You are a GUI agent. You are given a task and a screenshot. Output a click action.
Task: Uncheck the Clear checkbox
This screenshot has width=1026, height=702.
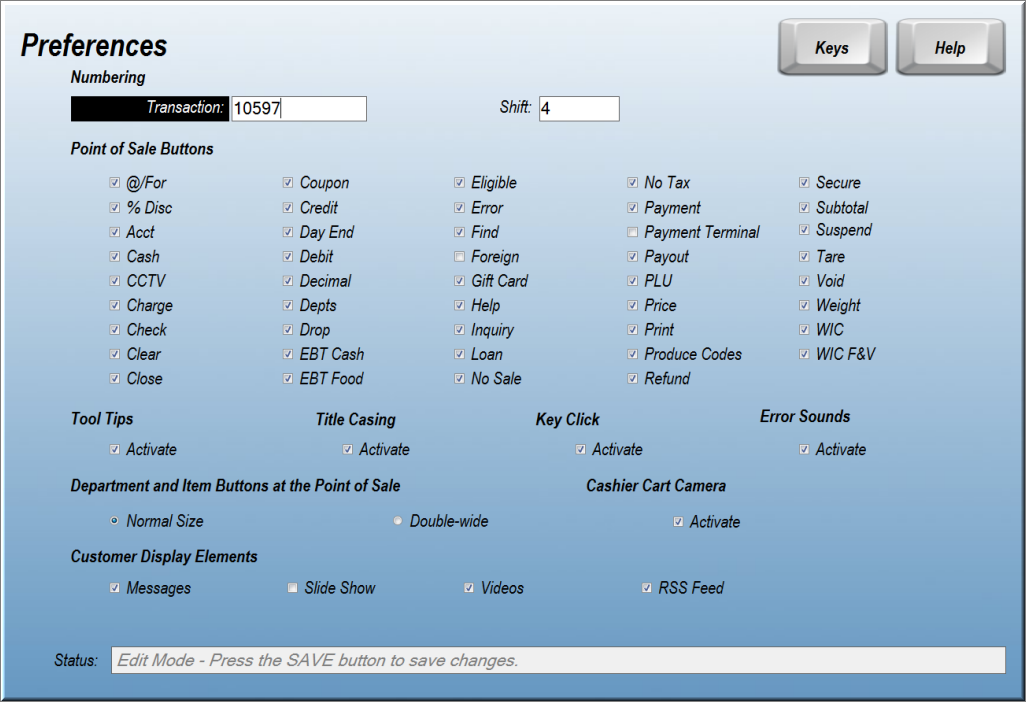coord(115,354)
